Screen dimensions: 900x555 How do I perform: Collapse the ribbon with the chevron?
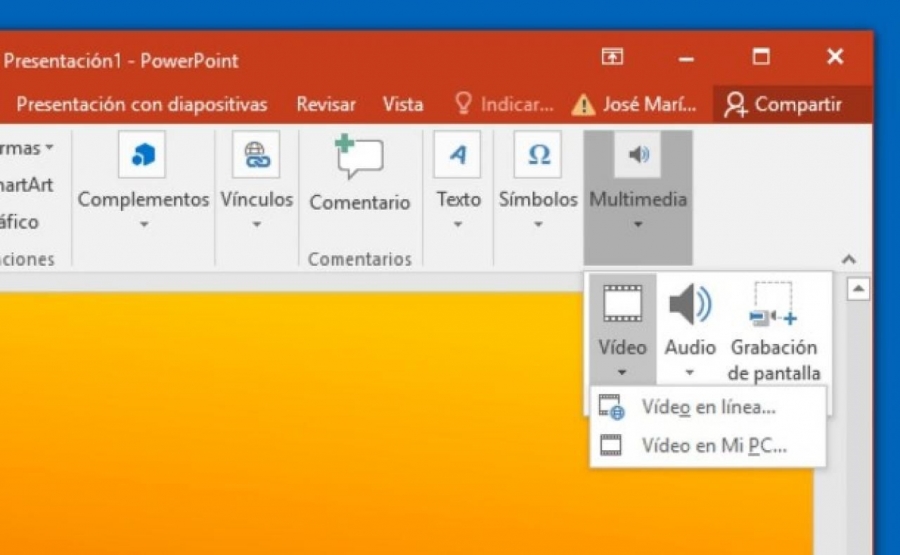coord(848,259)
